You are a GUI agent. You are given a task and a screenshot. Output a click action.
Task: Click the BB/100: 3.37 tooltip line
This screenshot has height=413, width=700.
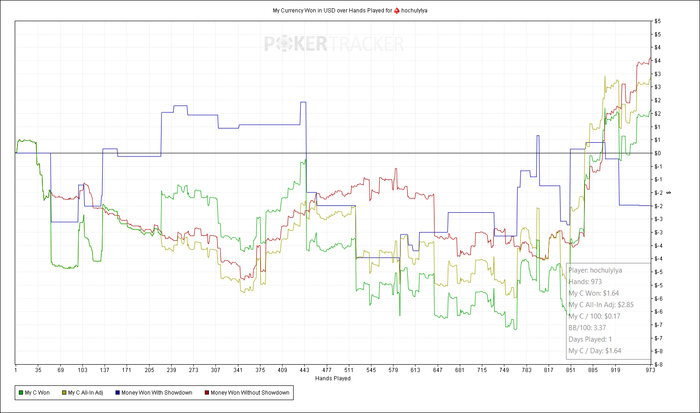(587, 328)
